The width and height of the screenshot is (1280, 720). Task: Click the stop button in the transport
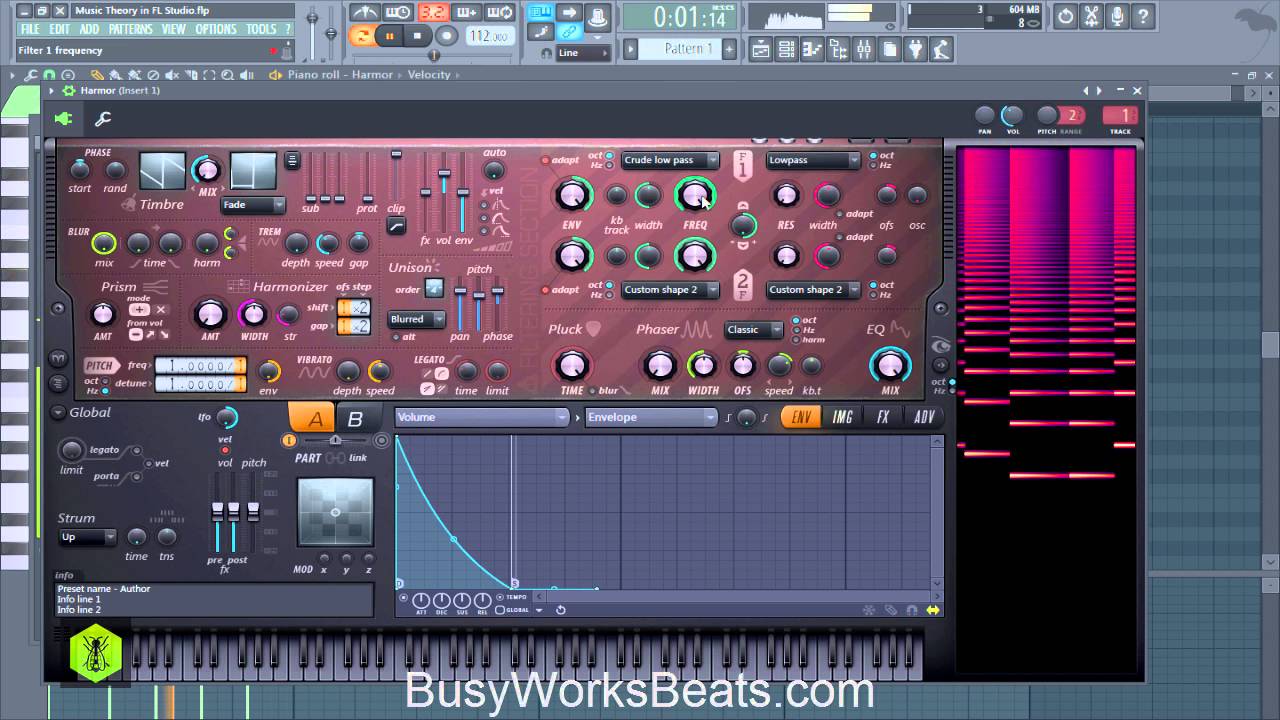(x=417, y=36)
